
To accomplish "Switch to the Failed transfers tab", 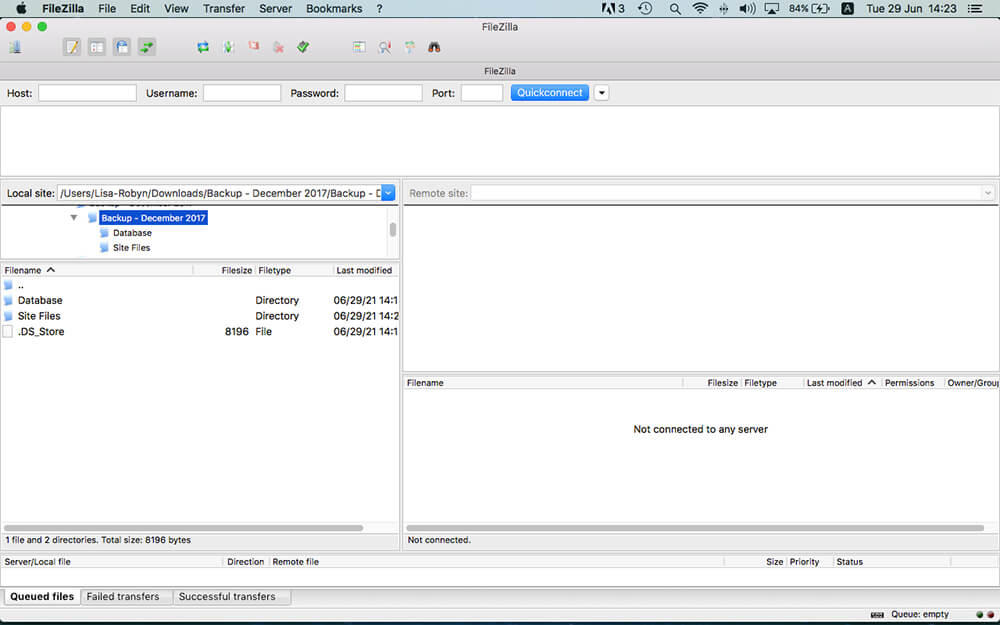I will [x=123, y=597].
